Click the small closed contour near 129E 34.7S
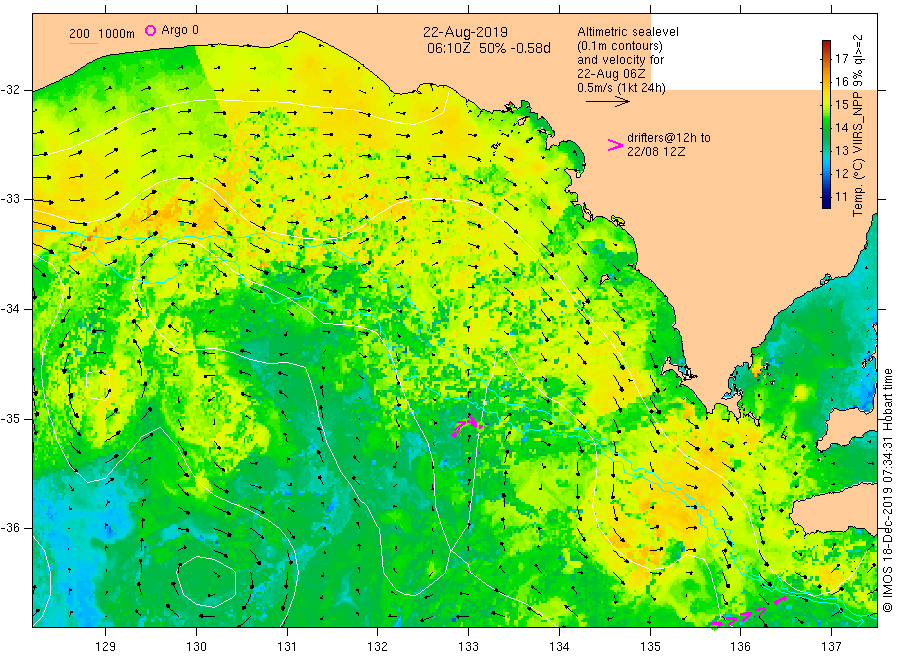 click(x=98, y=385)
